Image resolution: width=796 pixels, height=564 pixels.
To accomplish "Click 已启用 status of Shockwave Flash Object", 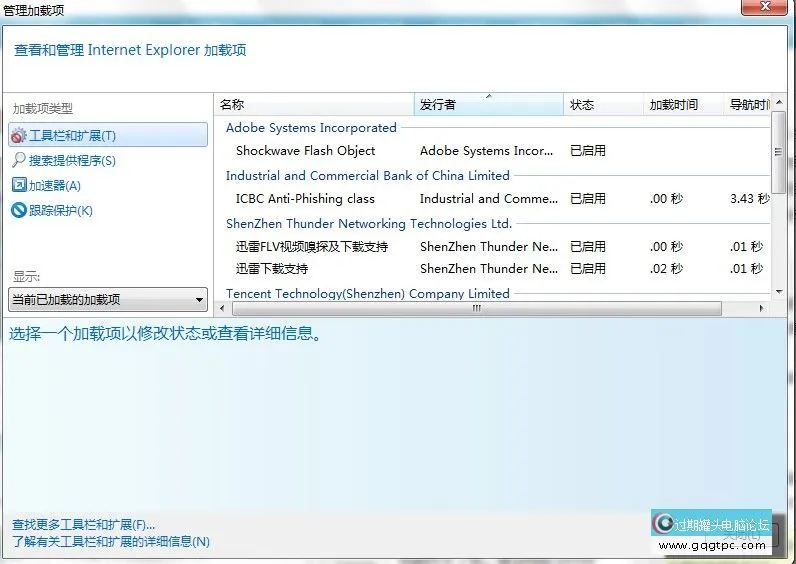I will (588, 151).
